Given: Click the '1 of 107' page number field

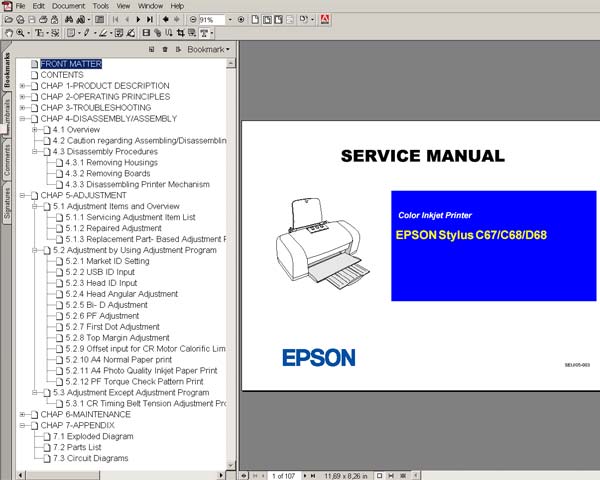Looking at the screenshot, I should coord(284,476).
